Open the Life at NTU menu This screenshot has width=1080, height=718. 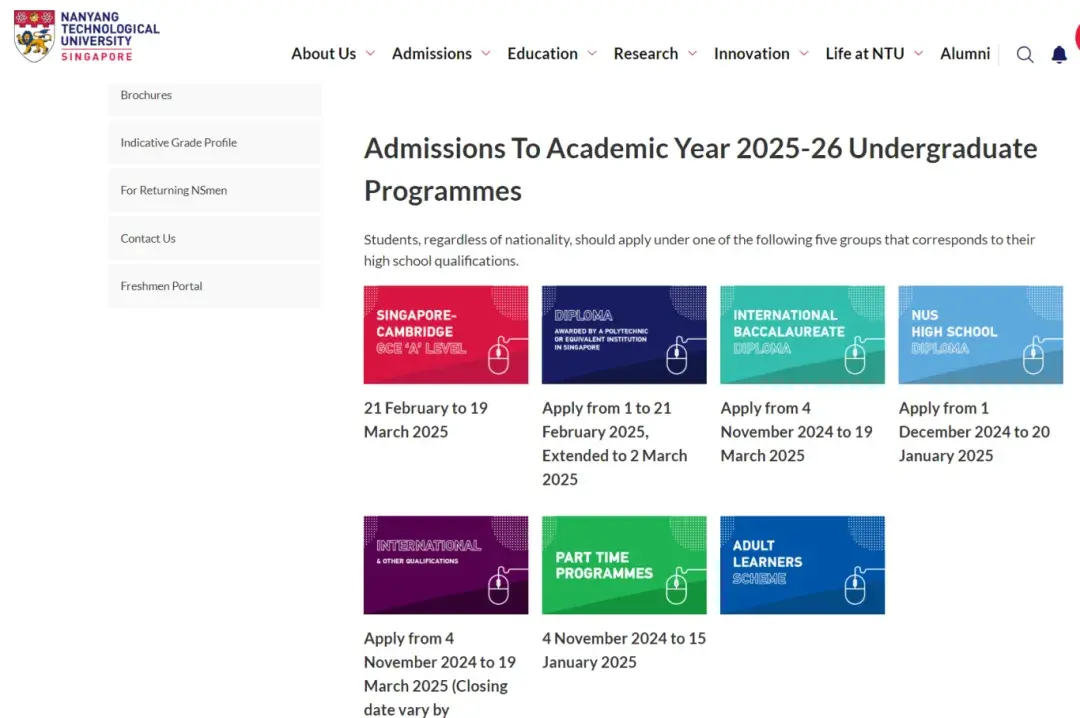click(864, 54)
